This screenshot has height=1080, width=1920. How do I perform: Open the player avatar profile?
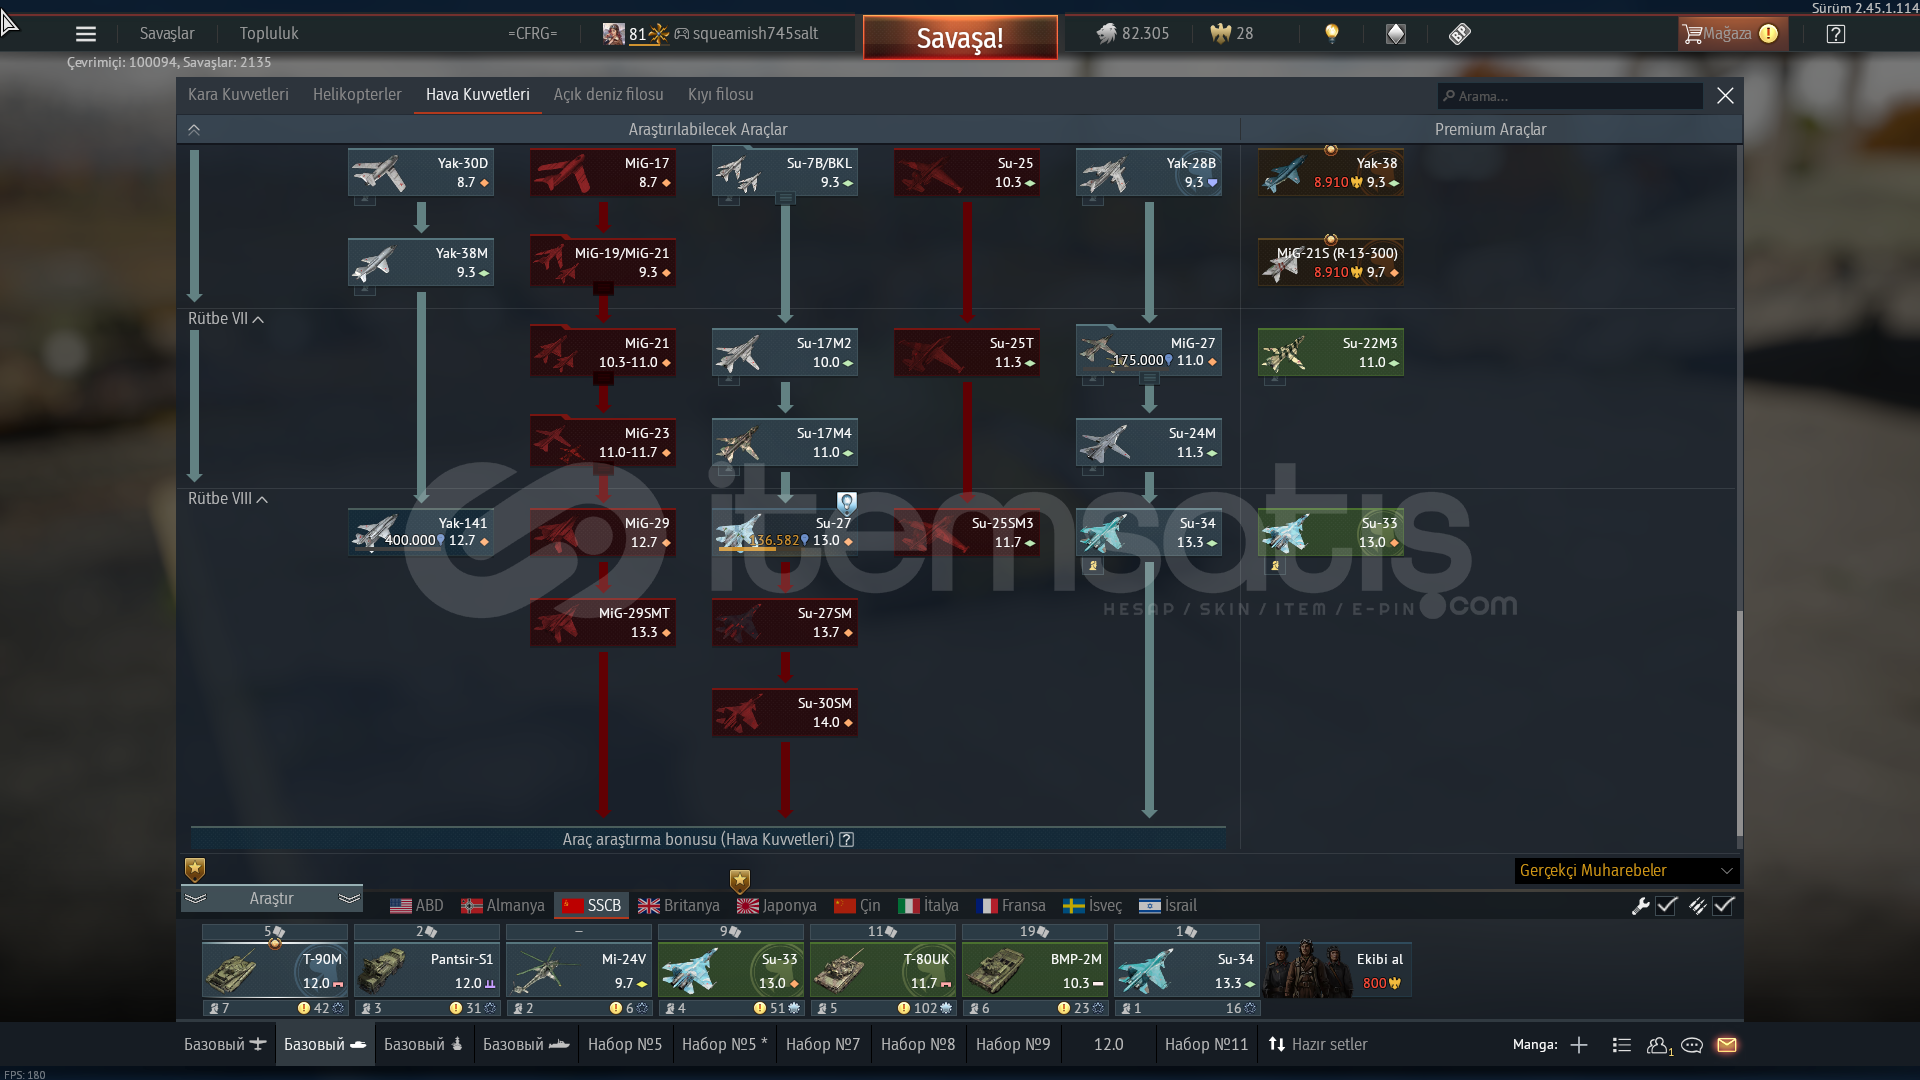point(613,34)
